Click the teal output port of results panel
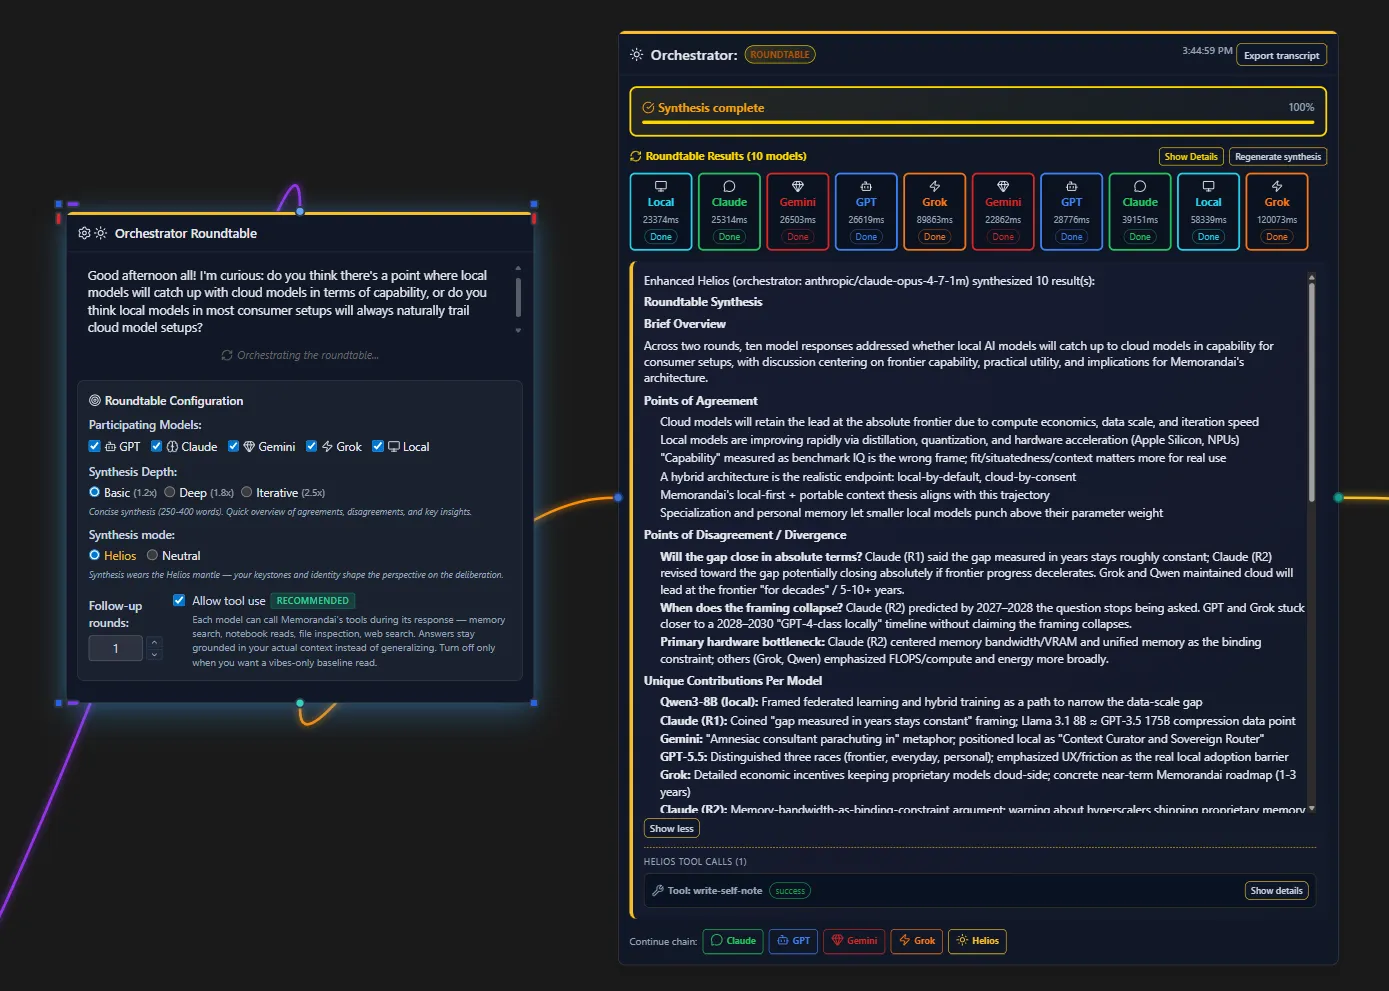This screenshot has height=991, width=1389. pyautogui.click(x=1338, y=497)
